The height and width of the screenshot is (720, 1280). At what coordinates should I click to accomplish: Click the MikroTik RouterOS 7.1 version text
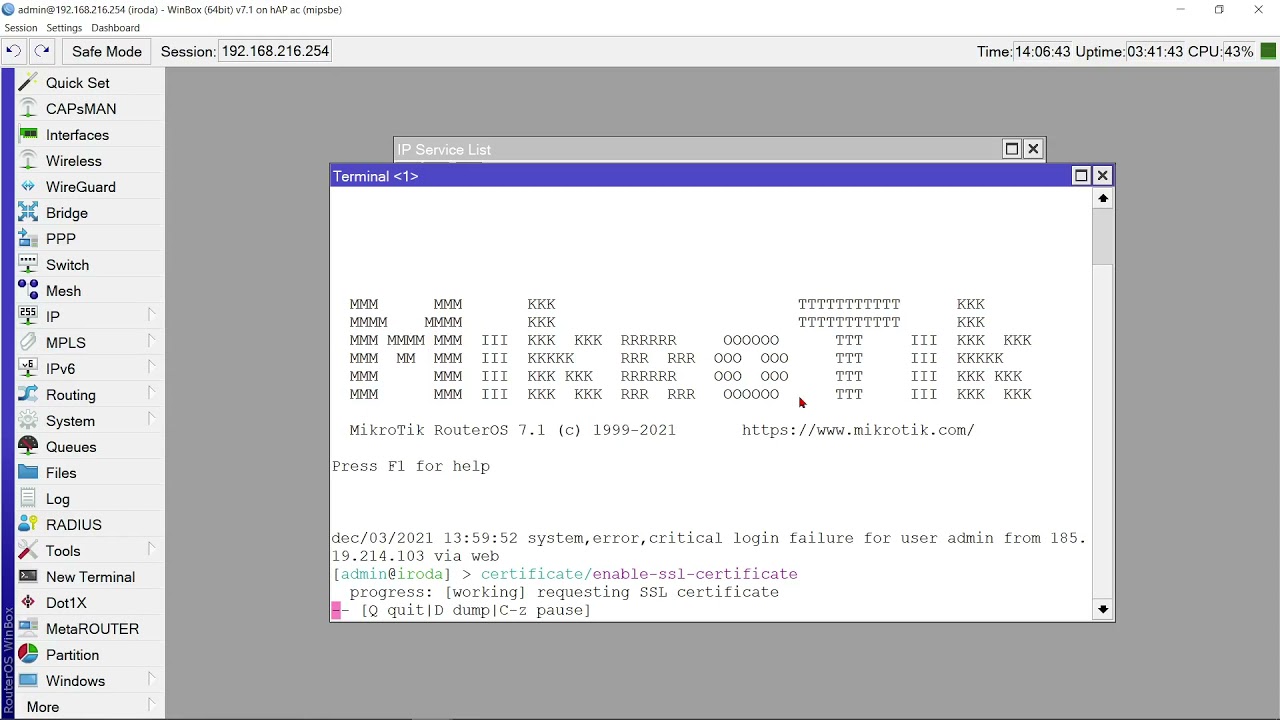point(513,430)
